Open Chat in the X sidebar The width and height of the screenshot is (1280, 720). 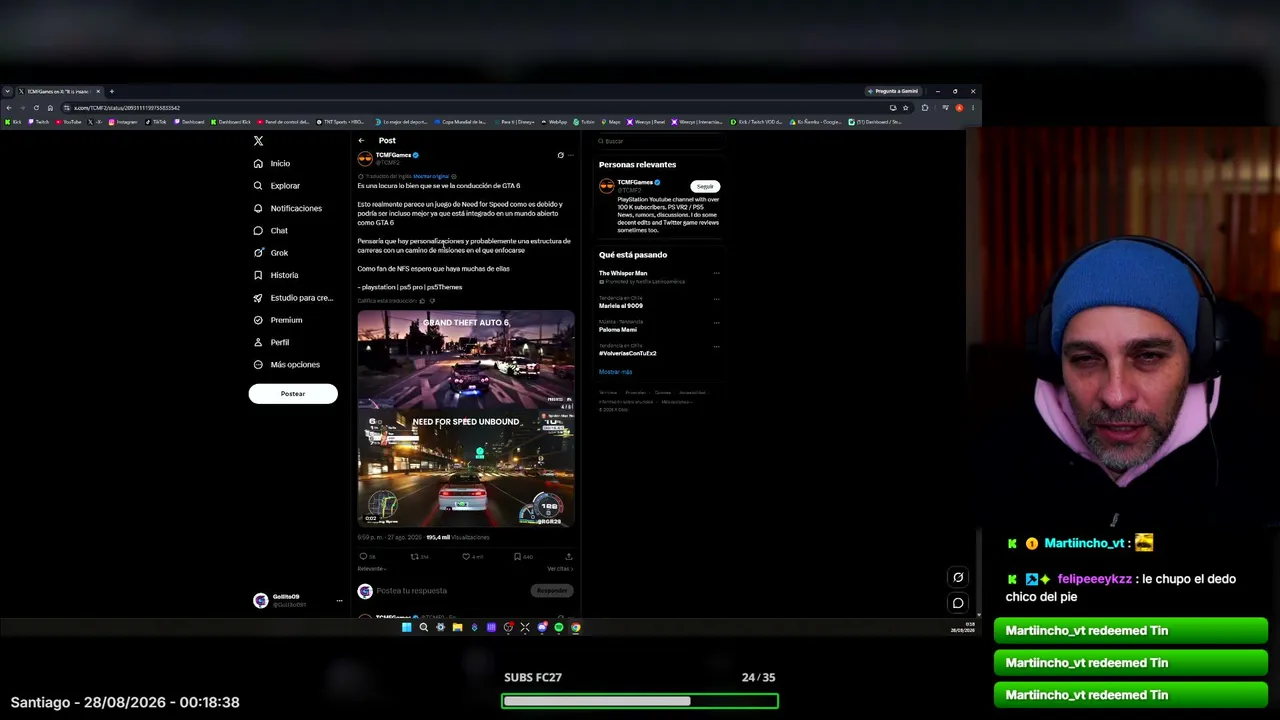click(x=271, y=230)
